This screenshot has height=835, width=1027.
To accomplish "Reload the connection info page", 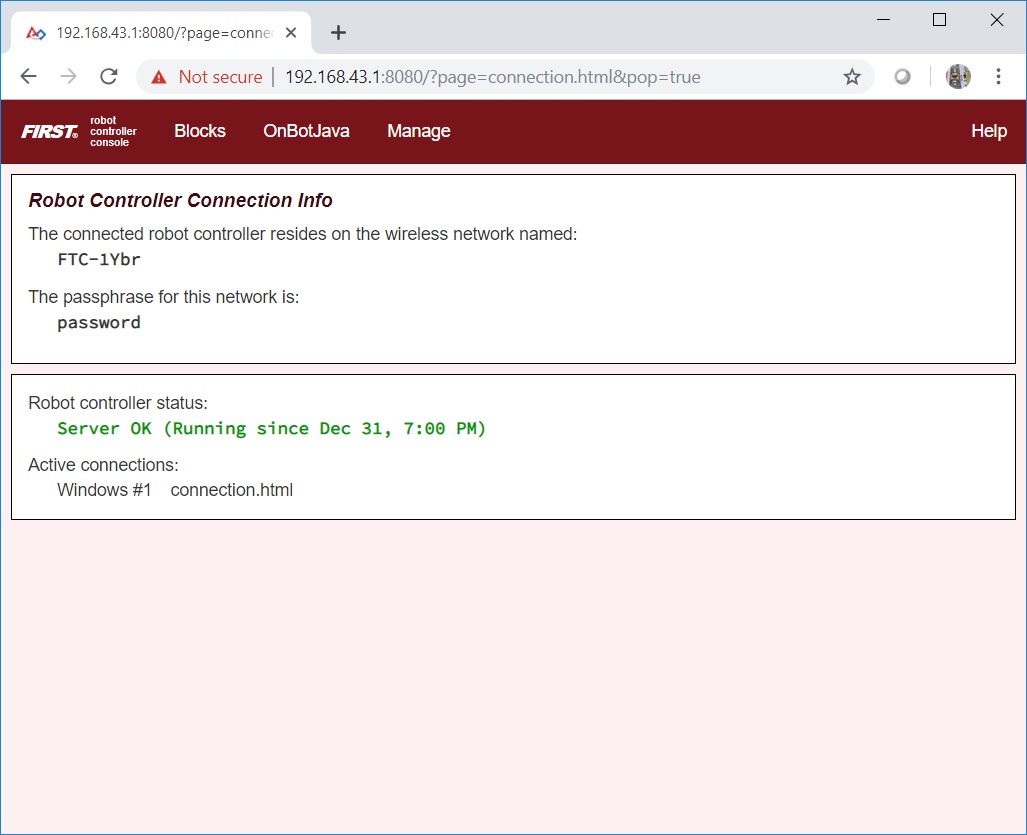I will (109, 76).
